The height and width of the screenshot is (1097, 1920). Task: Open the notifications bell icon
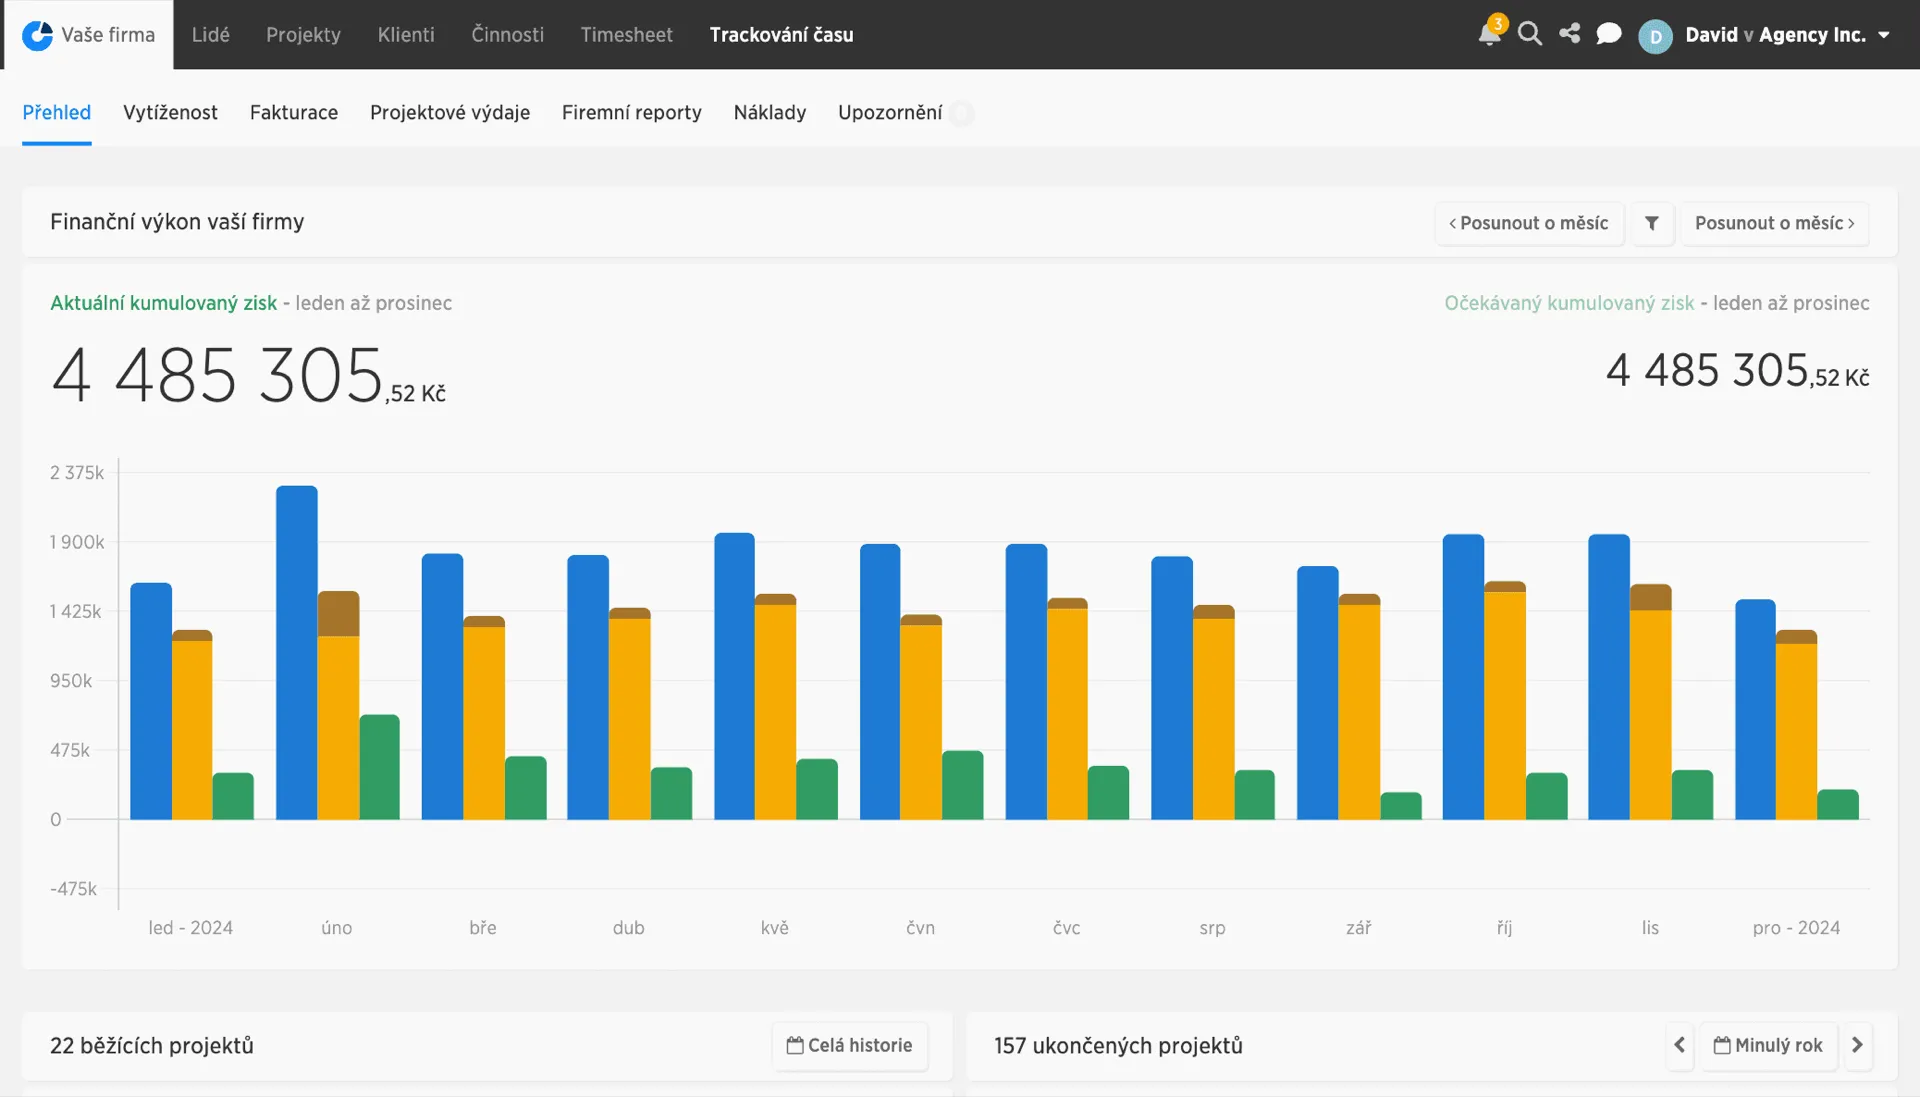(1489, 34)
